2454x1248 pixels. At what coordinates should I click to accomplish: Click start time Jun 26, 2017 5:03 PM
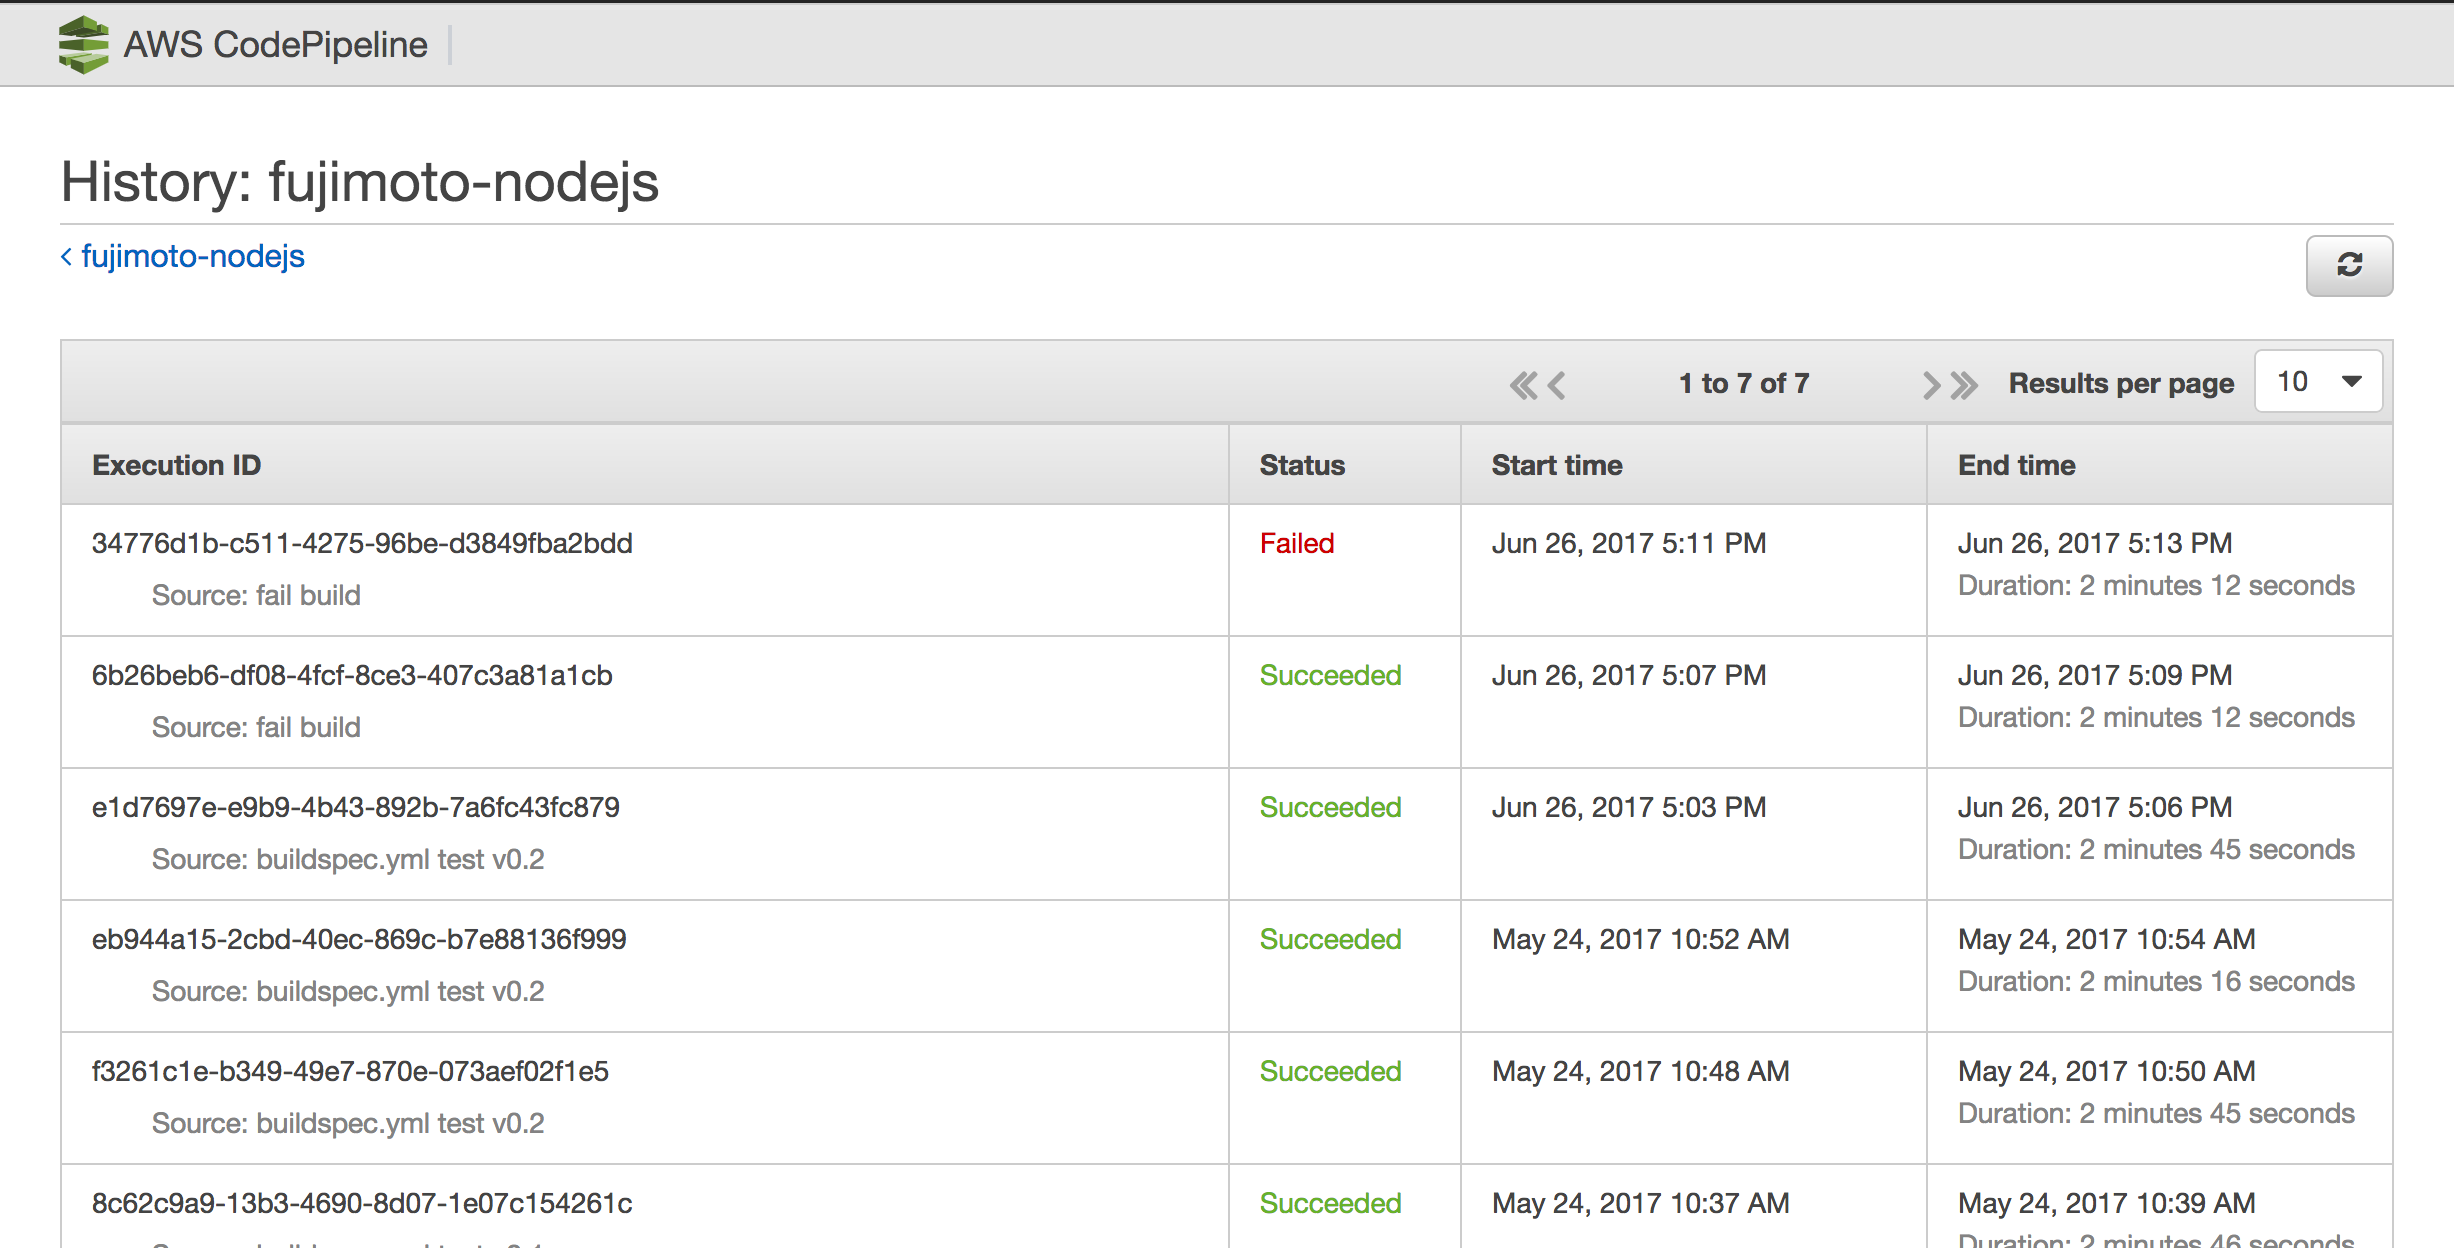(x=1629, y=807)
